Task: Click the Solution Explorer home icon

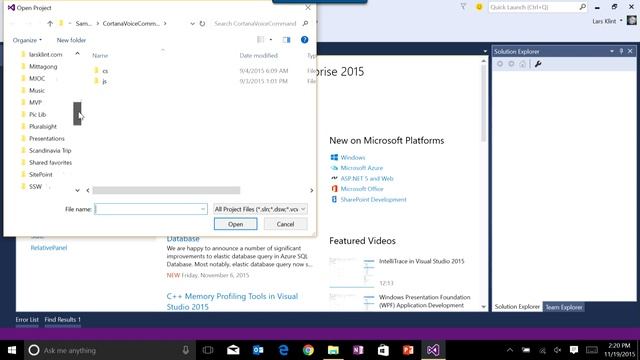Action: click(x=522, y=64)
